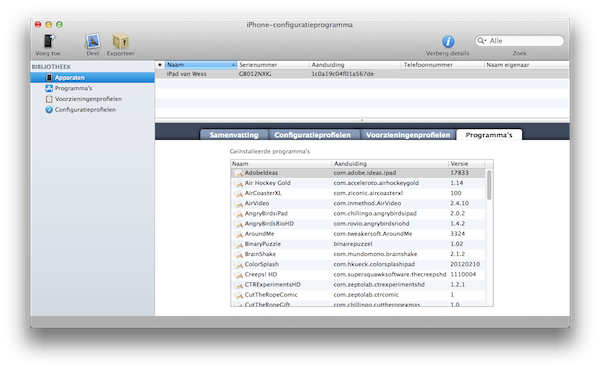
Task: Click the Air Hockey Gold app icon
Action: (x=238, y=183)
